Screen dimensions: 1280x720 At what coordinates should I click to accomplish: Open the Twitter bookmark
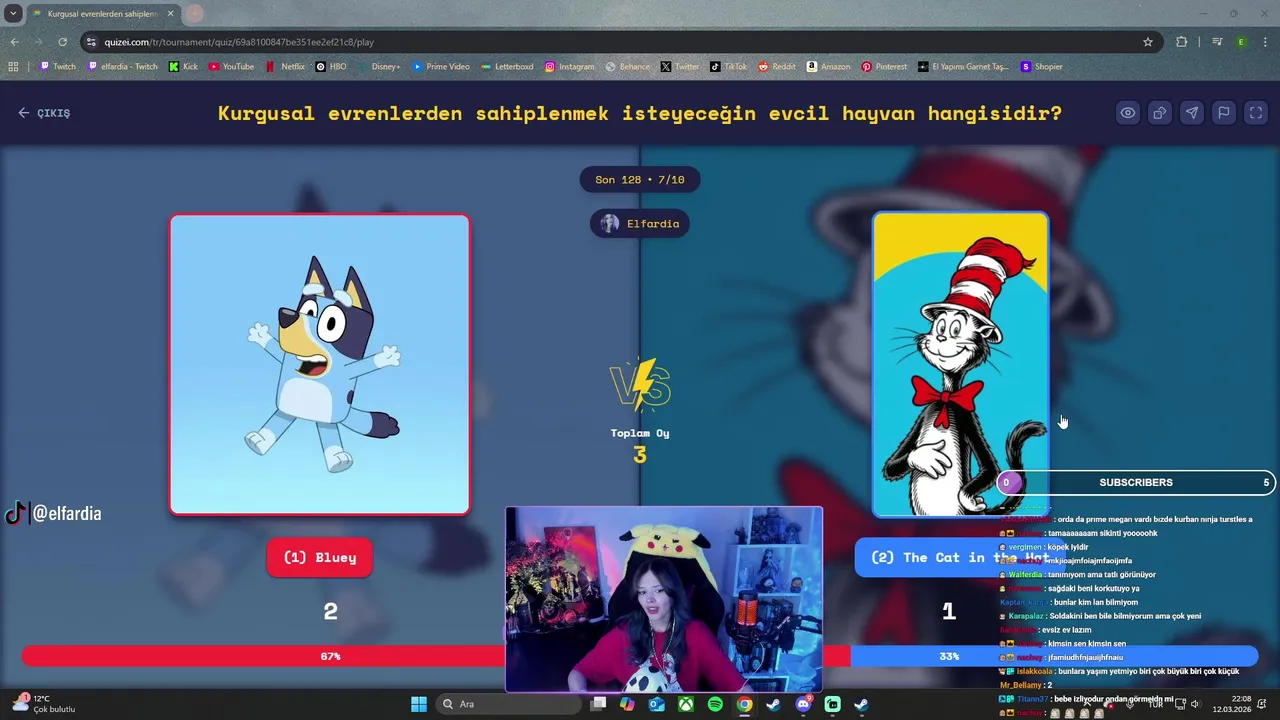(680, 67)
